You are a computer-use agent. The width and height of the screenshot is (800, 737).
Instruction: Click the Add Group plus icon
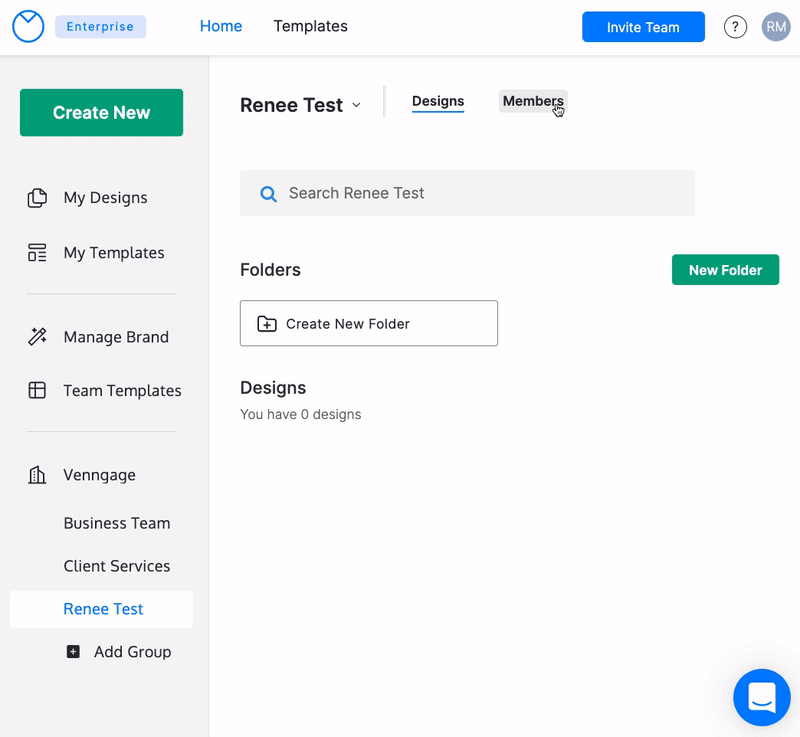pyautogui.click(x=73, y=652)
